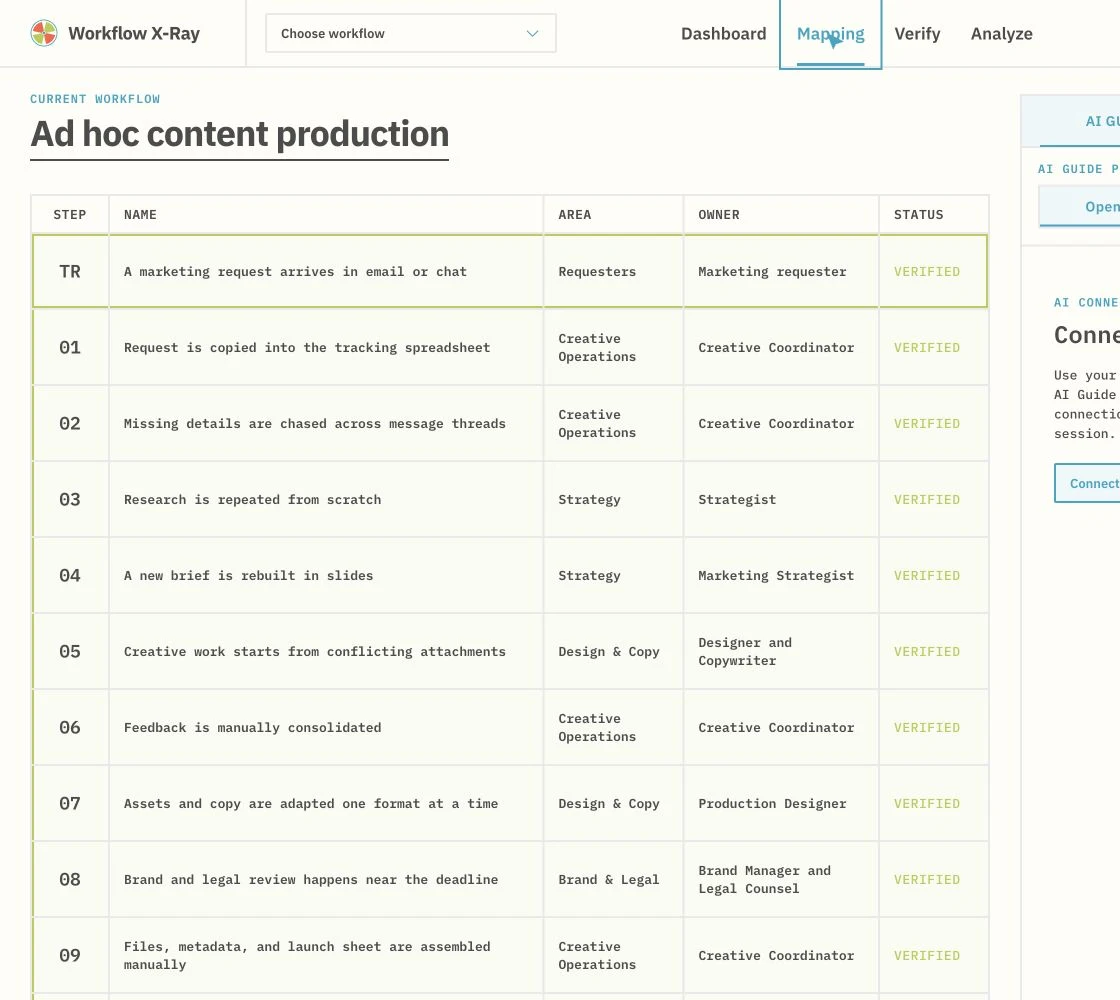The width and height of the screenshot is (1120, 1000).
Task: Select step 01 Request is copied into spreadsheet
Action: [510, 347]
